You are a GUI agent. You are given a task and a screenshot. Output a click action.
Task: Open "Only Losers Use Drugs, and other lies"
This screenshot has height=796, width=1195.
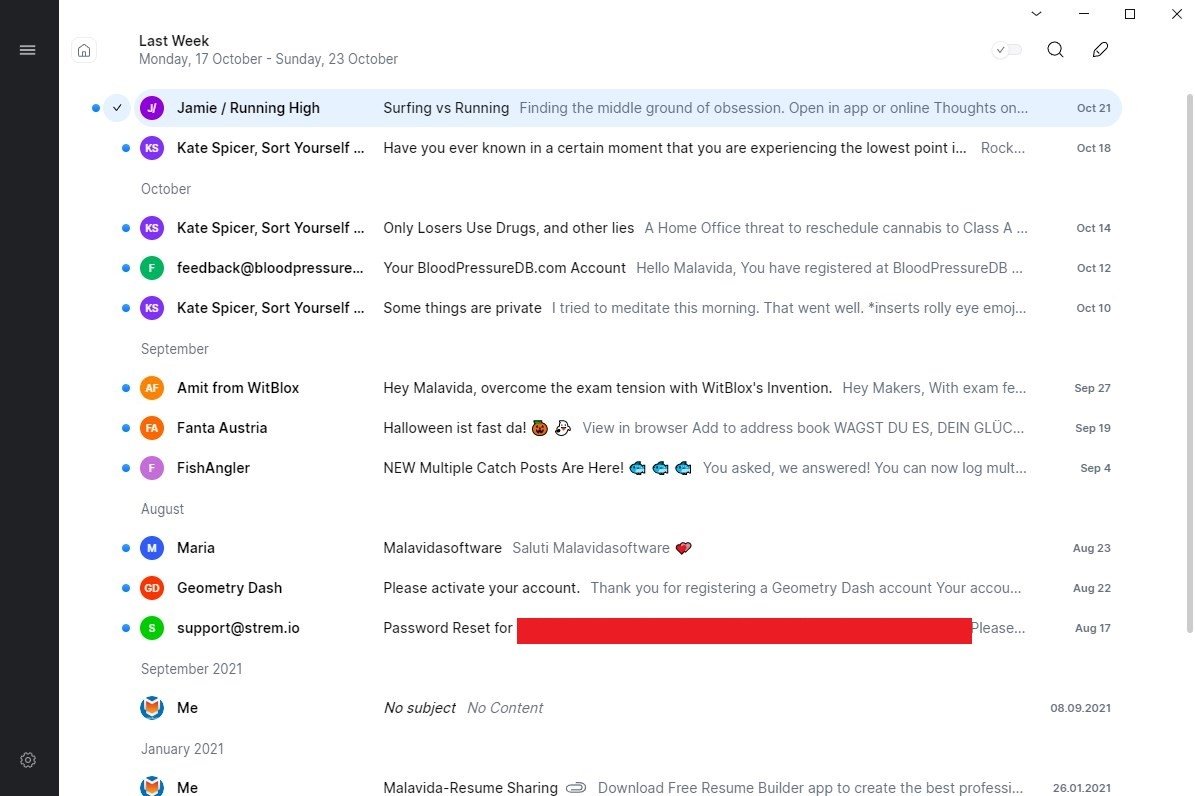click(508, 228)
